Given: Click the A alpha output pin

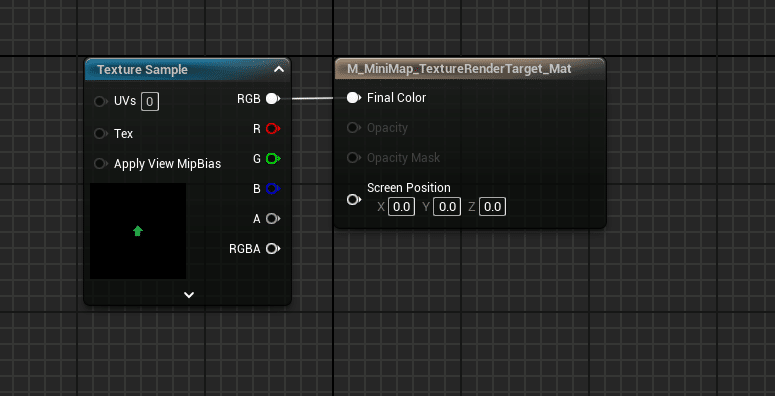Looking at the screenshot, I should pos(273,219).
